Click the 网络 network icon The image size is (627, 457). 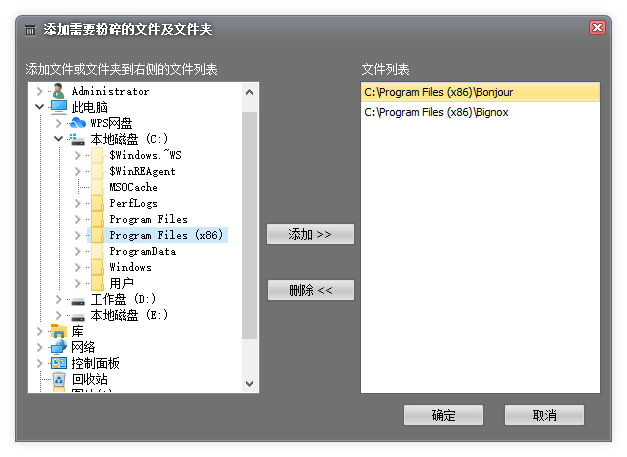coord(59,347)
